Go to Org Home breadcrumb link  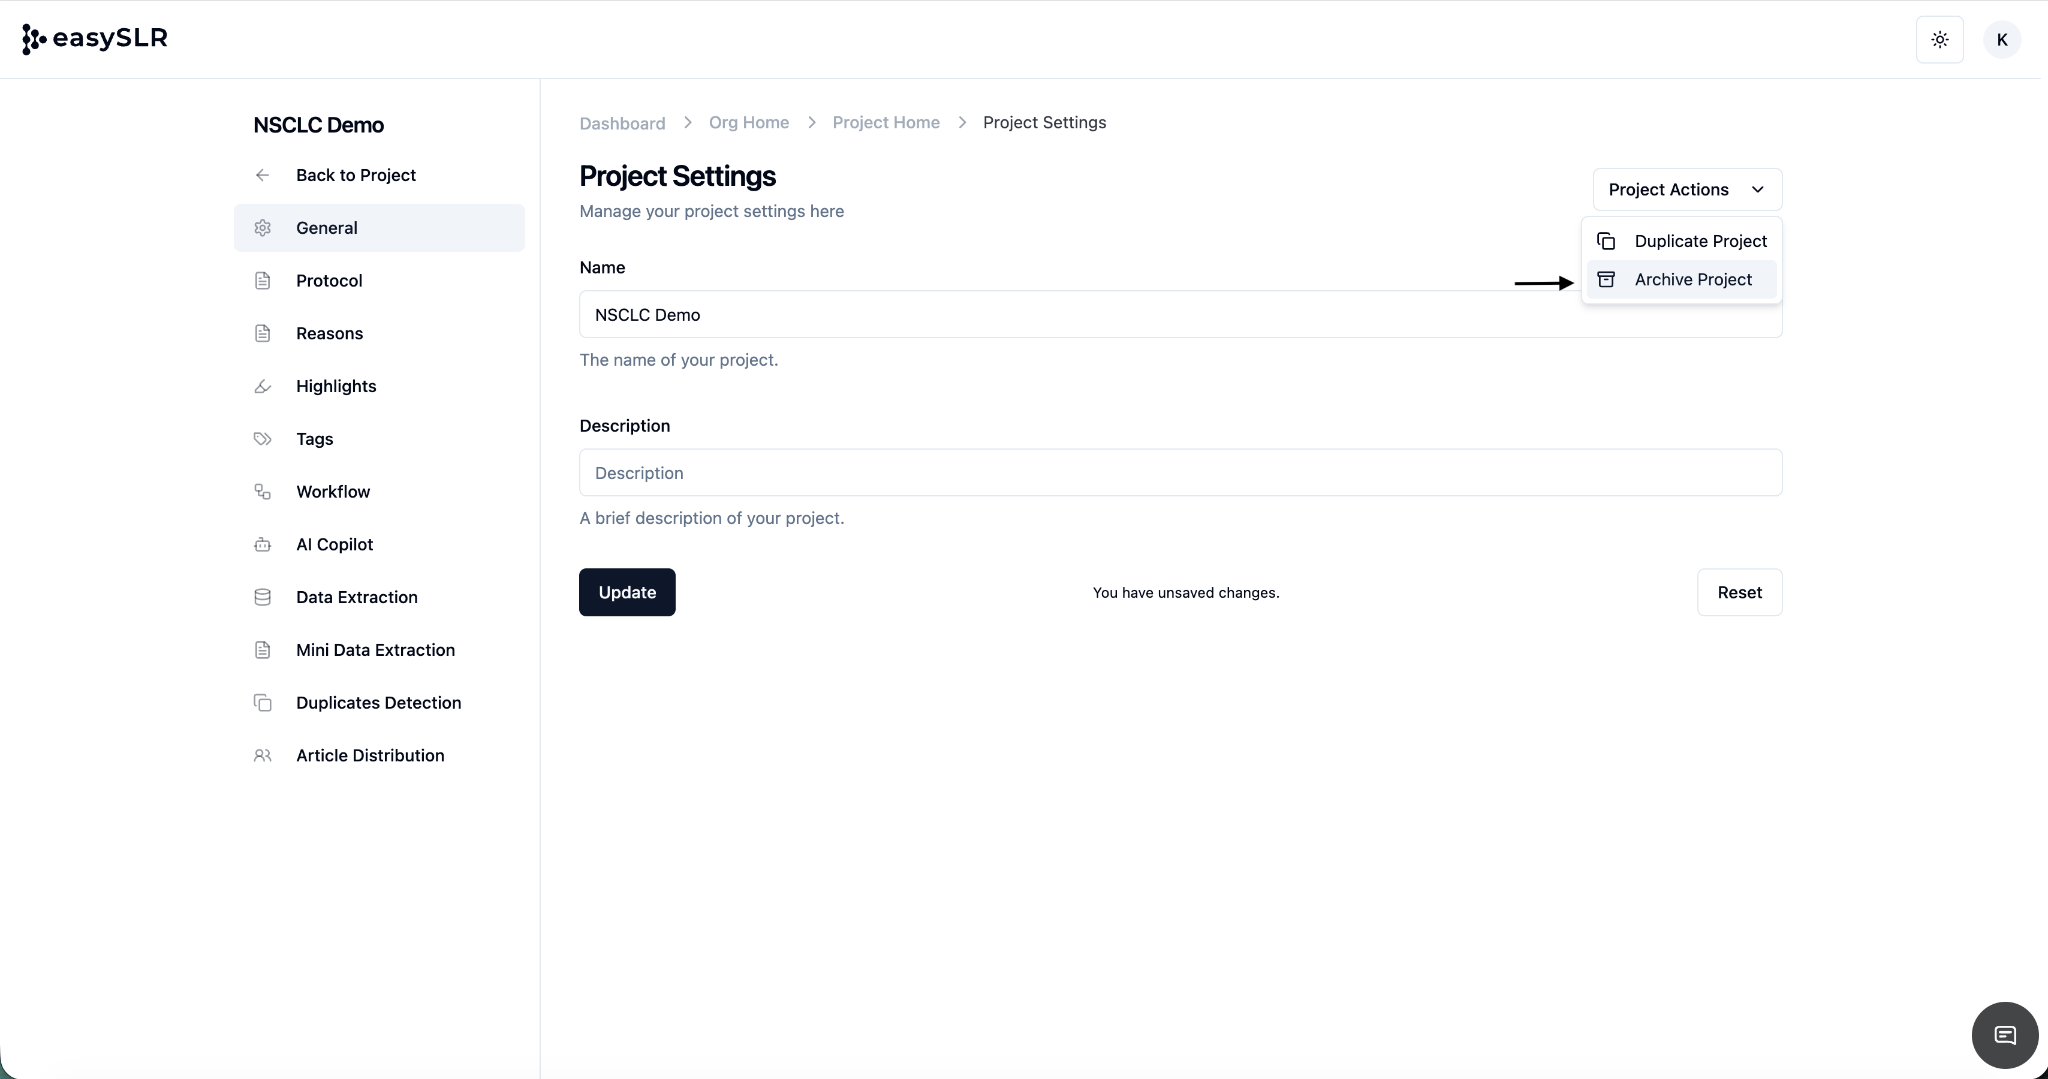[748, 123]
